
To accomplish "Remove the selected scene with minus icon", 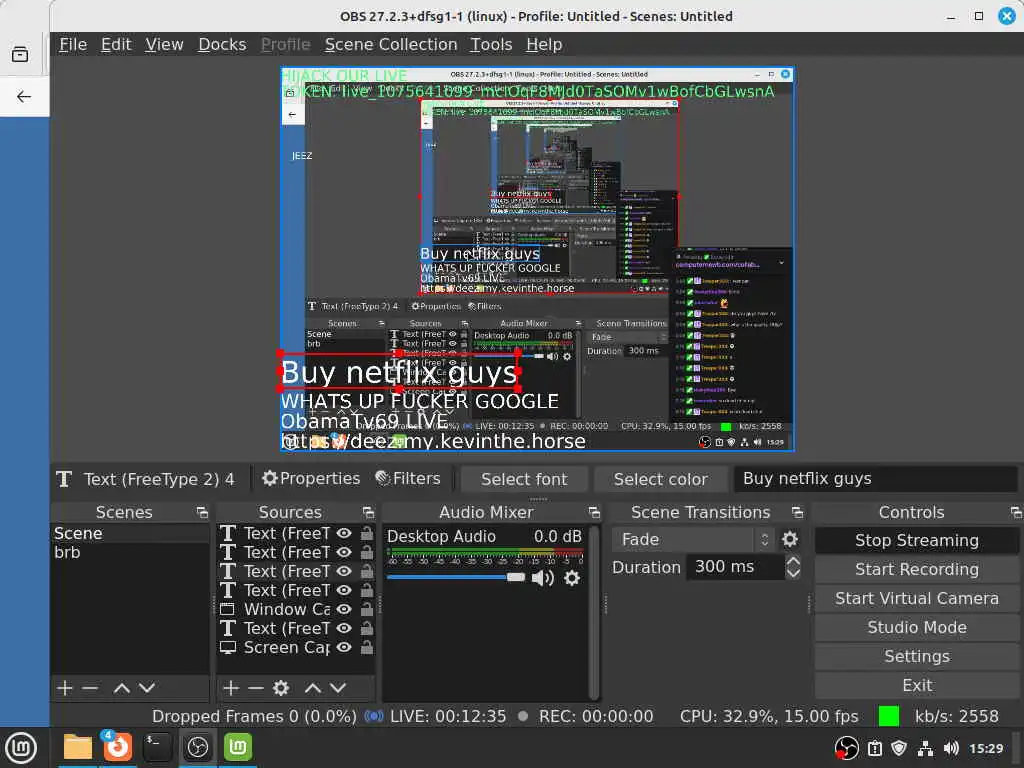I will tap(90, 688).
